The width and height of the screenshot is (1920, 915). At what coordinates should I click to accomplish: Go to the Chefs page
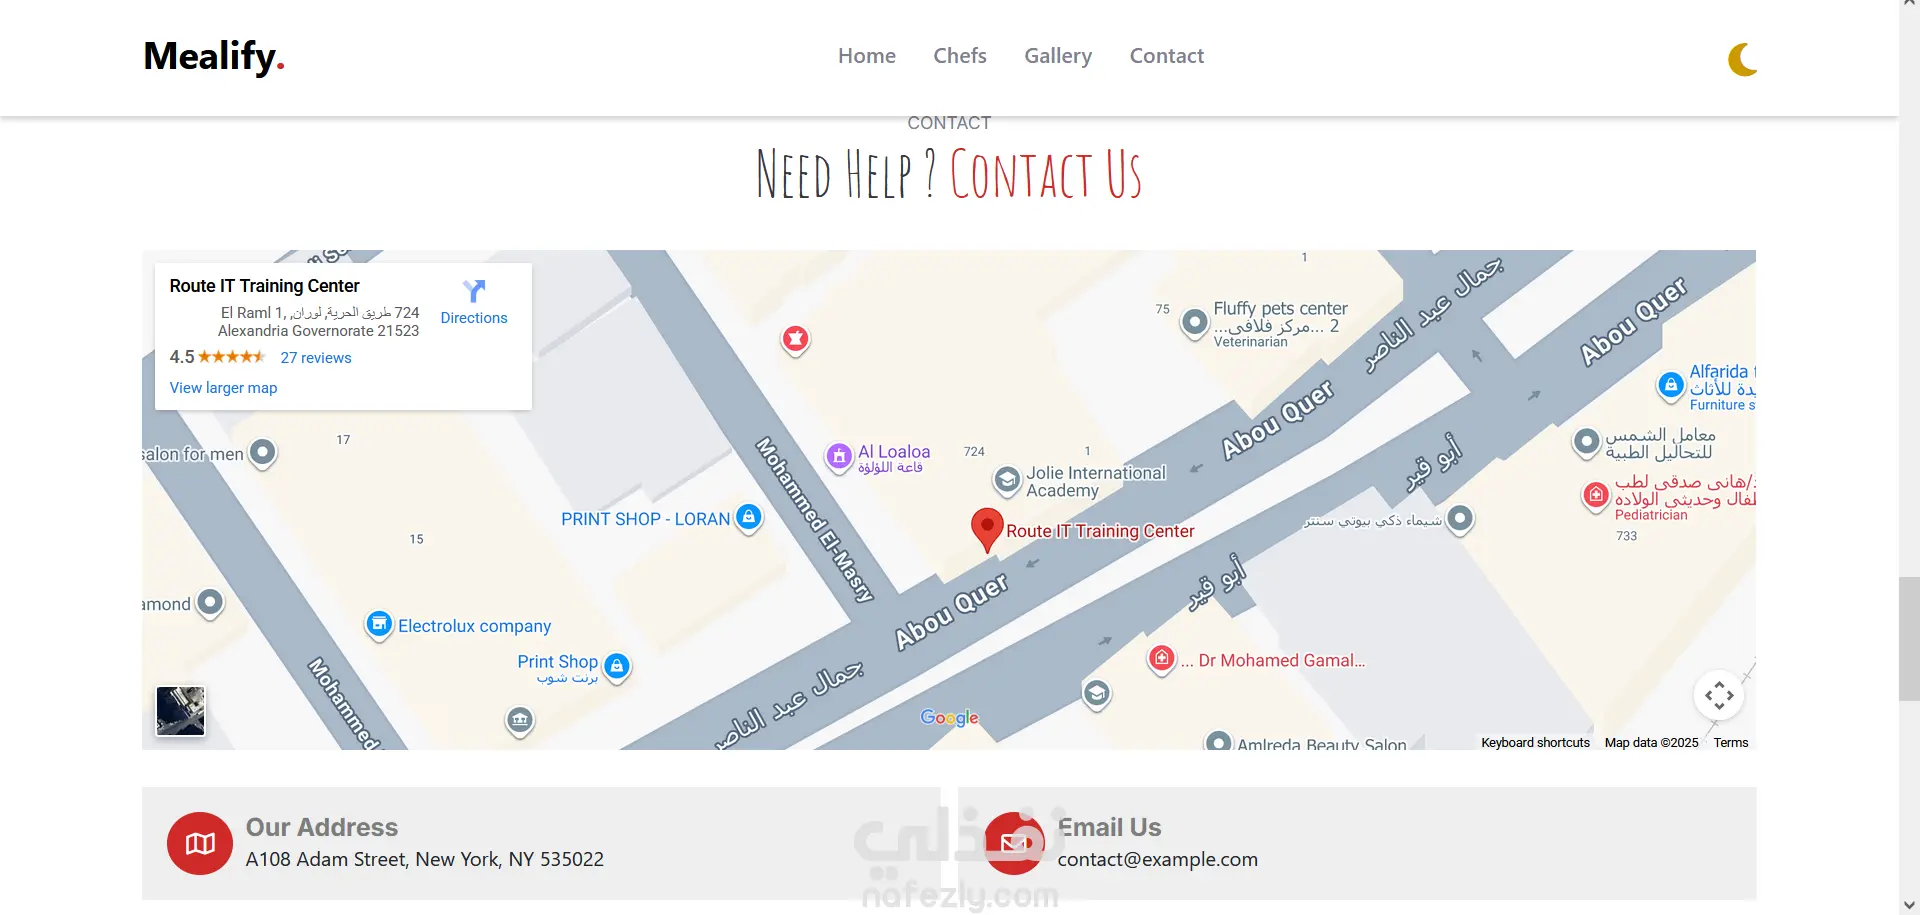point(960,56)
